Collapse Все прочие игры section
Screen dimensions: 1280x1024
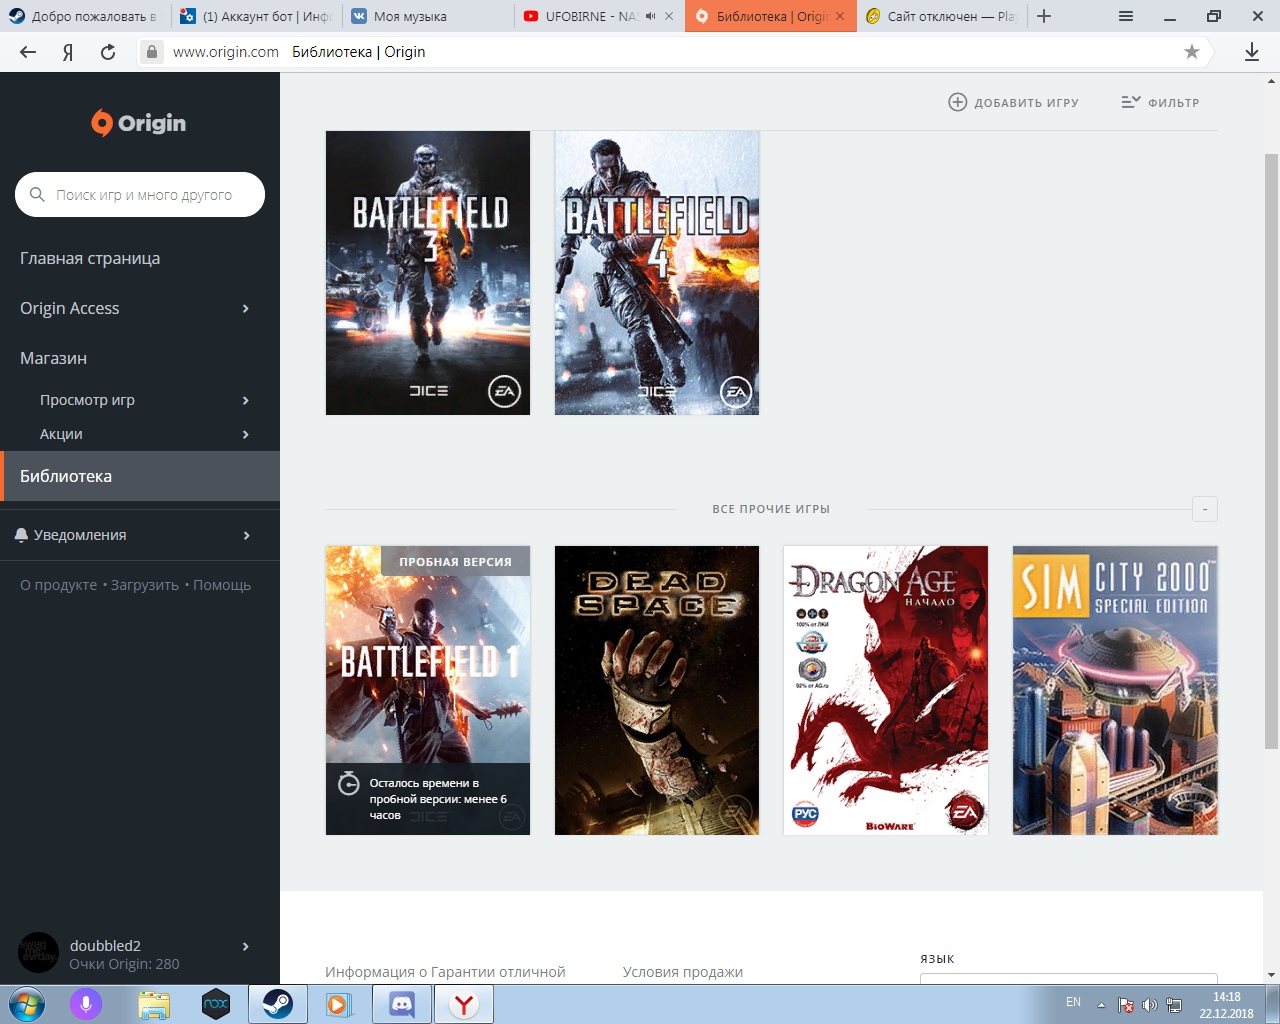[x=1205, y=509]
